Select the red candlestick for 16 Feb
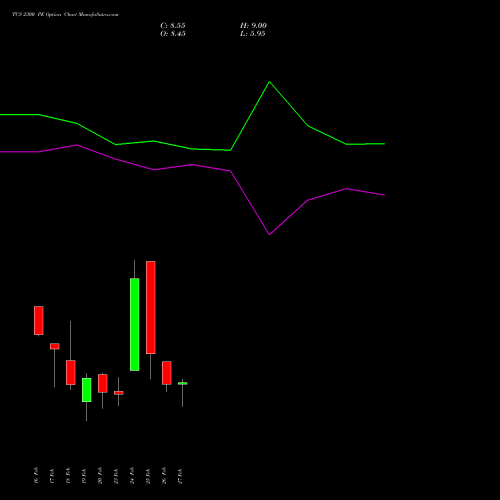The image size is (500, 500). coord(39,320)
